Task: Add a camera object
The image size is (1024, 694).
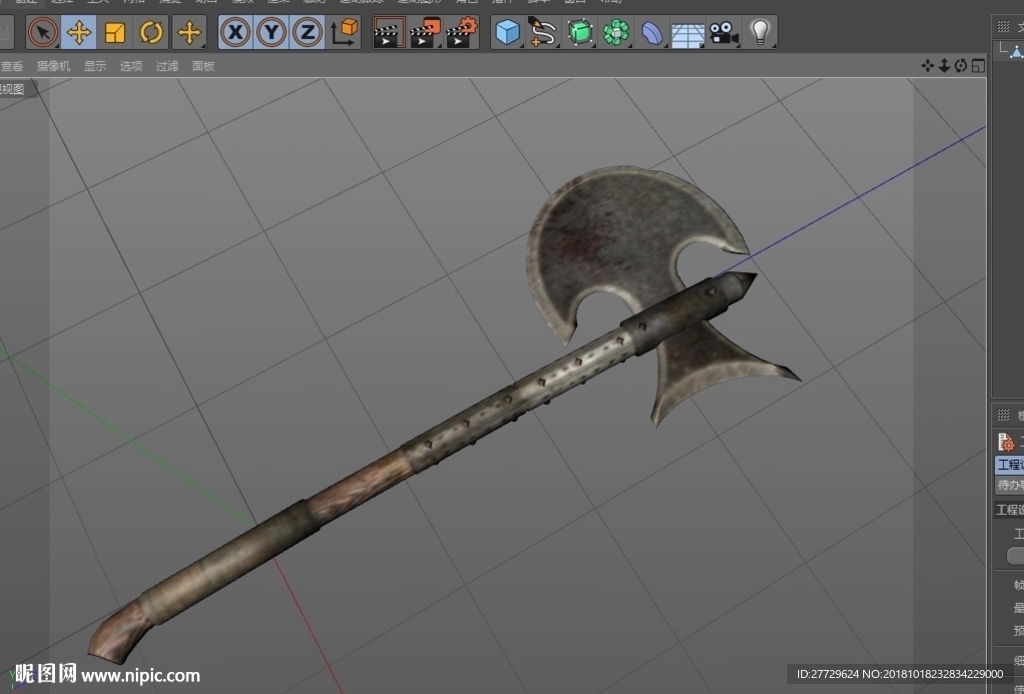Action: 724,32
